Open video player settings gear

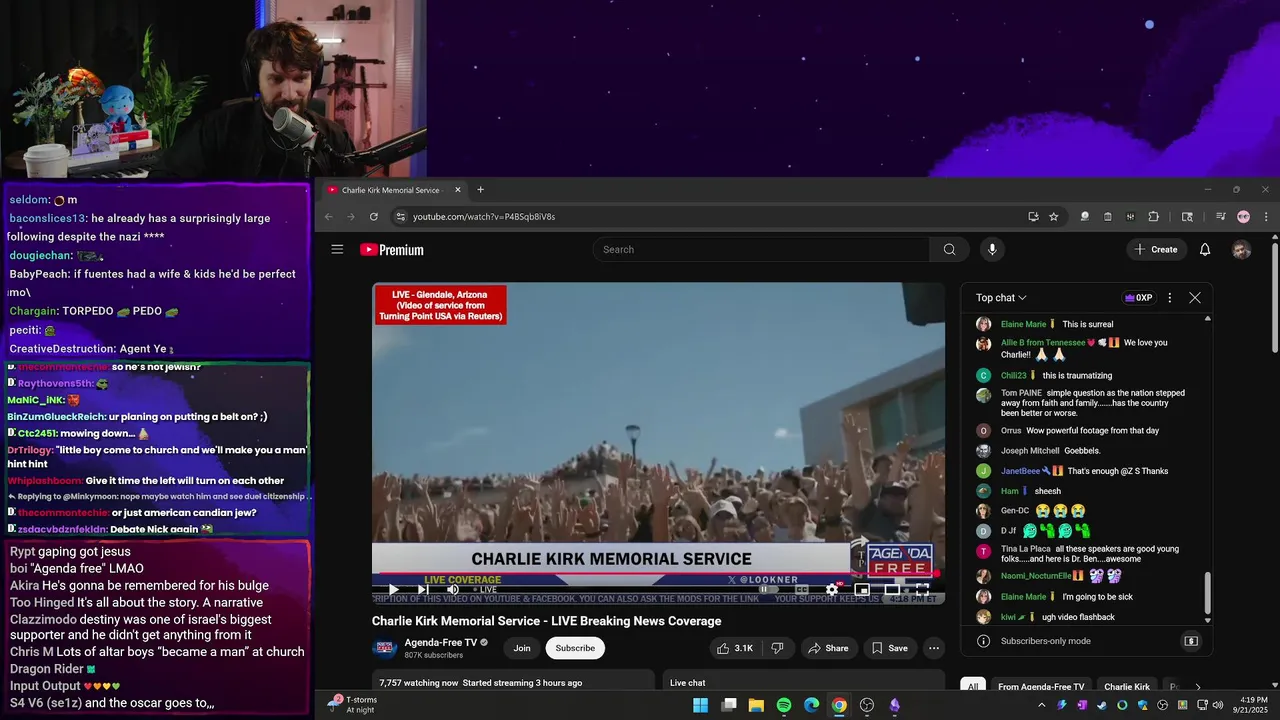coord(832,590)
